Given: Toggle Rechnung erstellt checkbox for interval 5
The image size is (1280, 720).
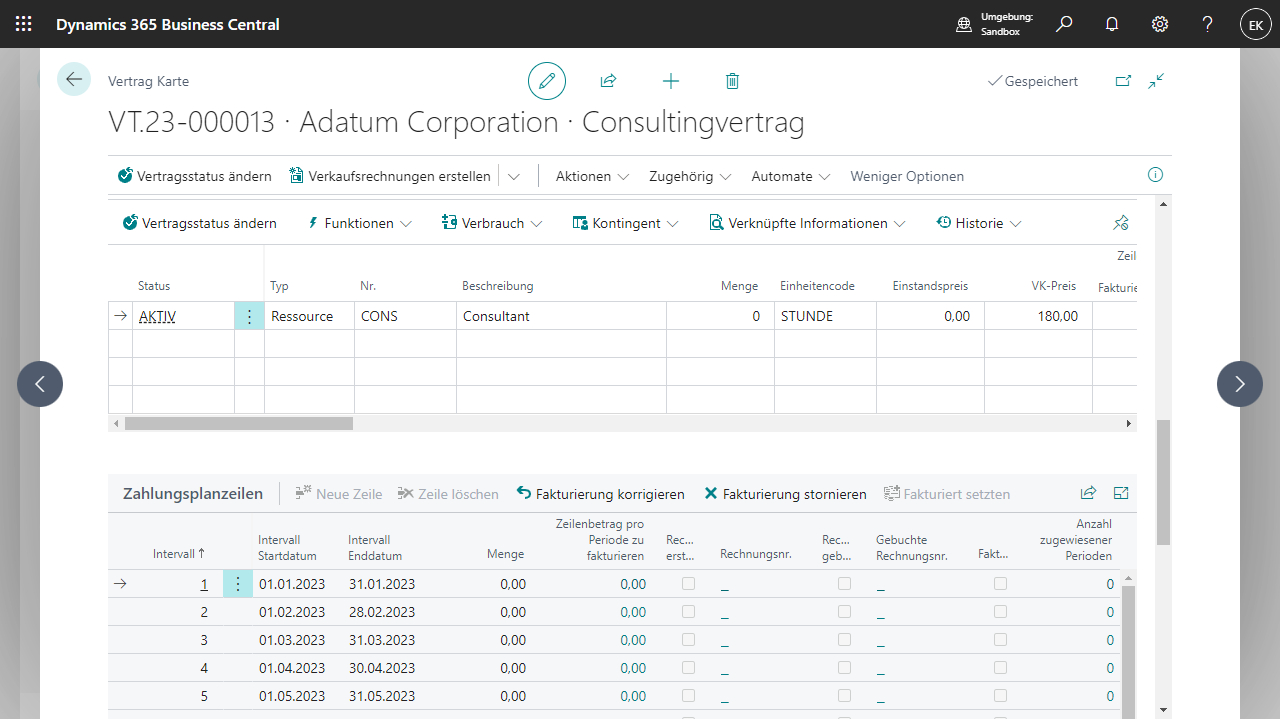Looking at the screenshot, I should tap(688, 696).
